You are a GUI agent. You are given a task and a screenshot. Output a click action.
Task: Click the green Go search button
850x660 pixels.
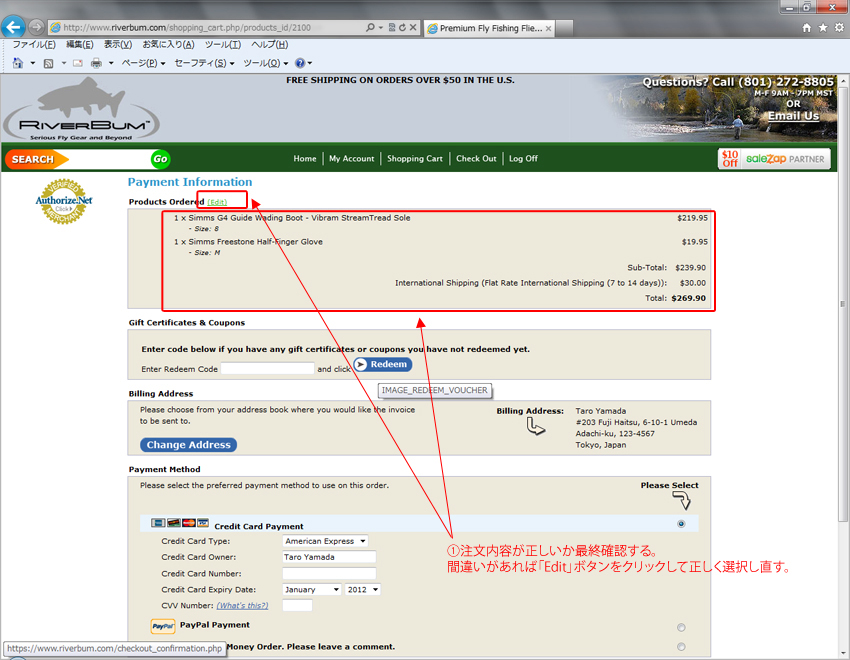click(160, 159)
